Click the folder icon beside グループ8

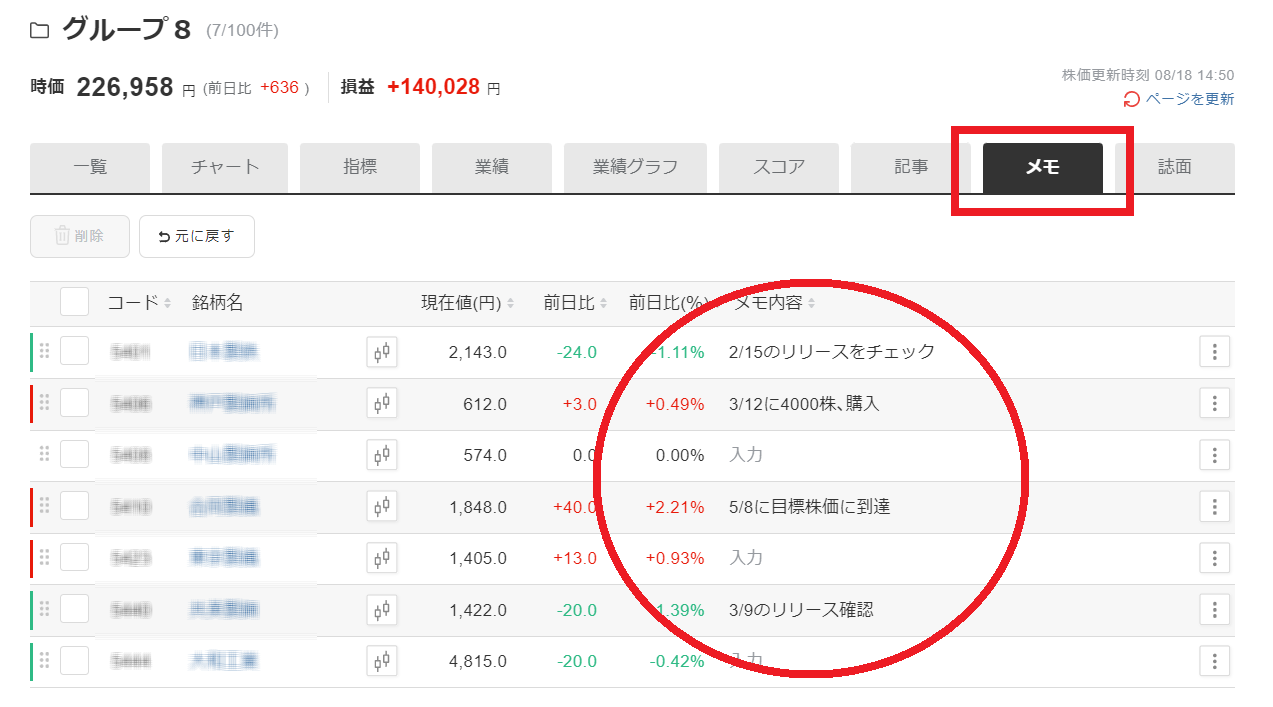(x=39, y=30)
